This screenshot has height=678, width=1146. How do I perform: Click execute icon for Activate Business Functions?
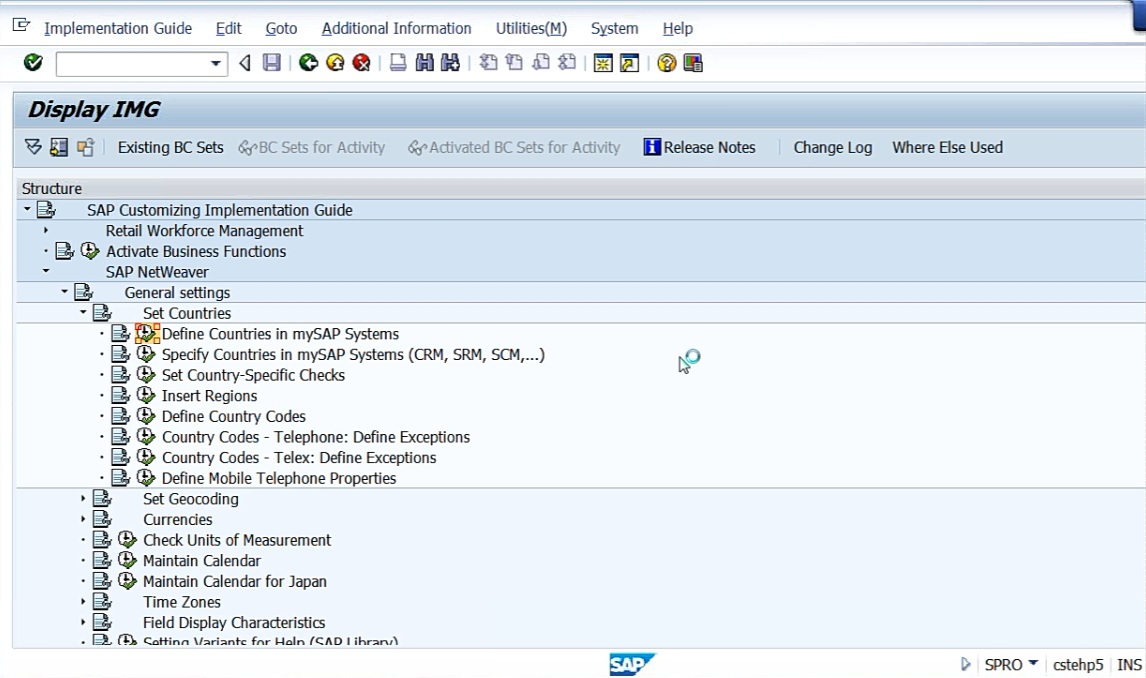tap(90, 251)
